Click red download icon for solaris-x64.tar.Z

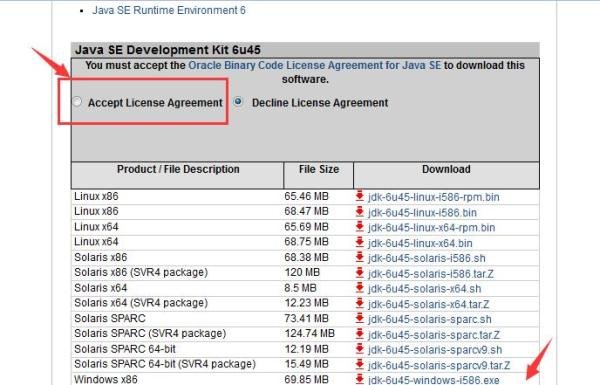click(359, 303)
